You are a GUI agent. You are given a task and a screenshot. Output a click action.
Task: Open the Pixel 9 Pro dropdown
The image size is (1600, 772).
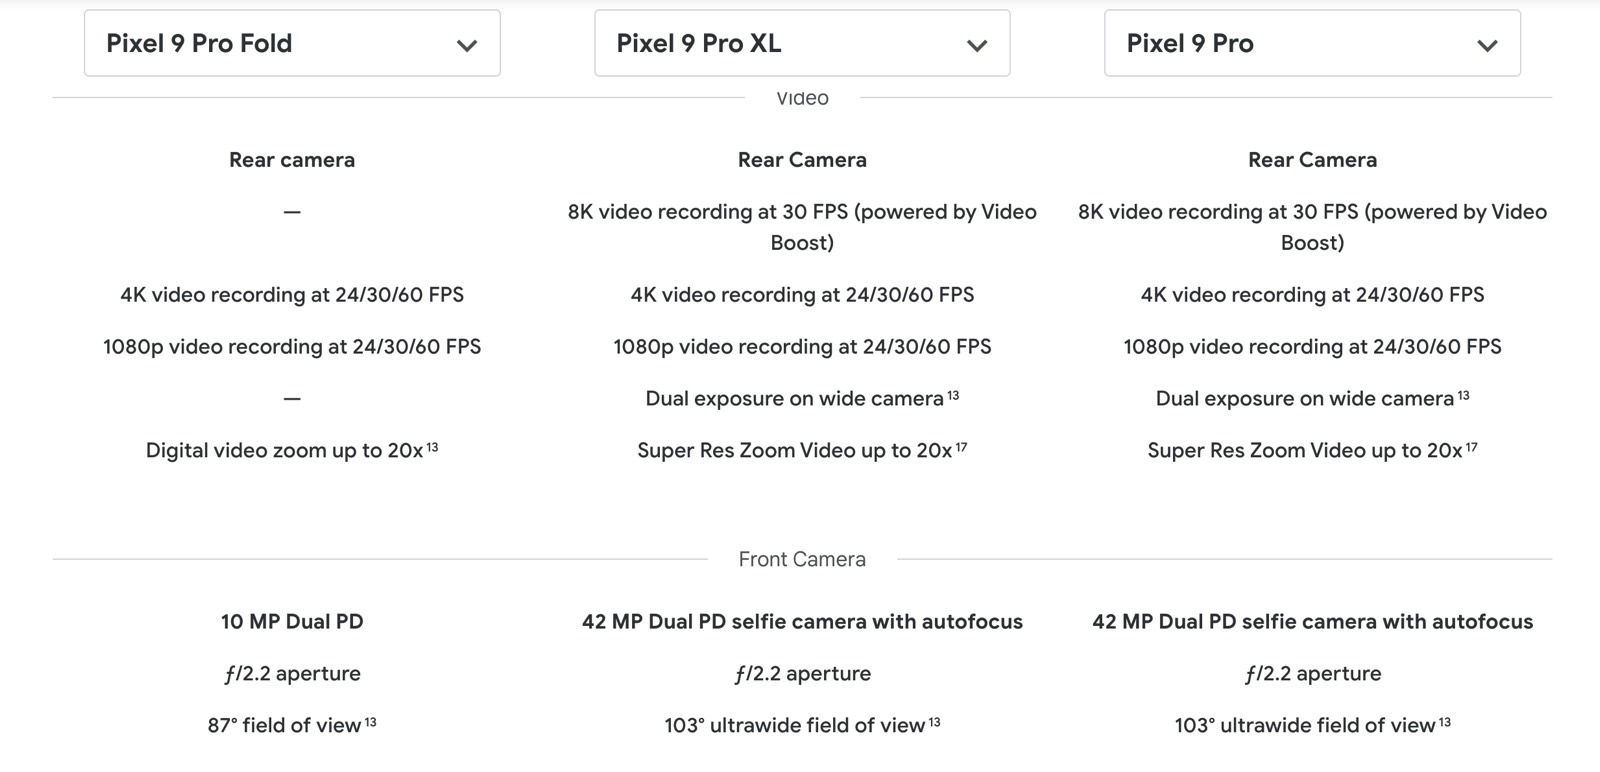click(1312, 43)
